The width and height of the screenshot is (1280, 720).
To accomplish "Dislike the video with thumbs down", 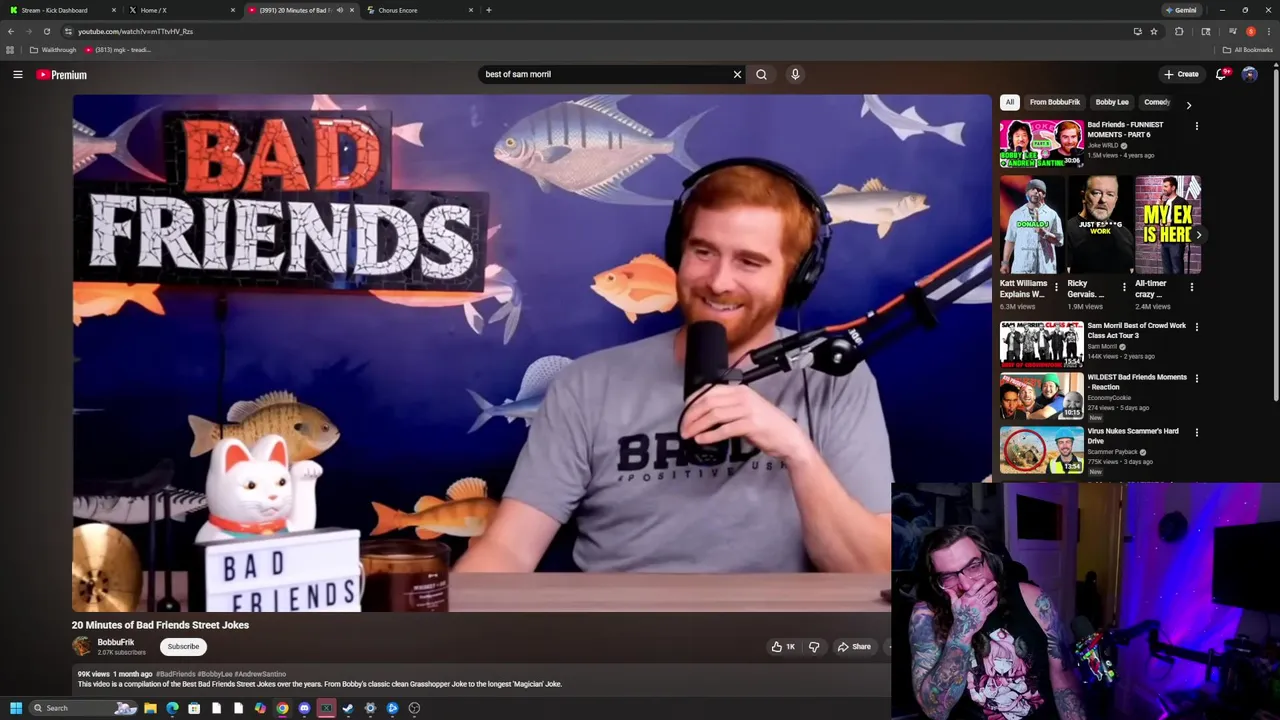I will coord(814,647).
